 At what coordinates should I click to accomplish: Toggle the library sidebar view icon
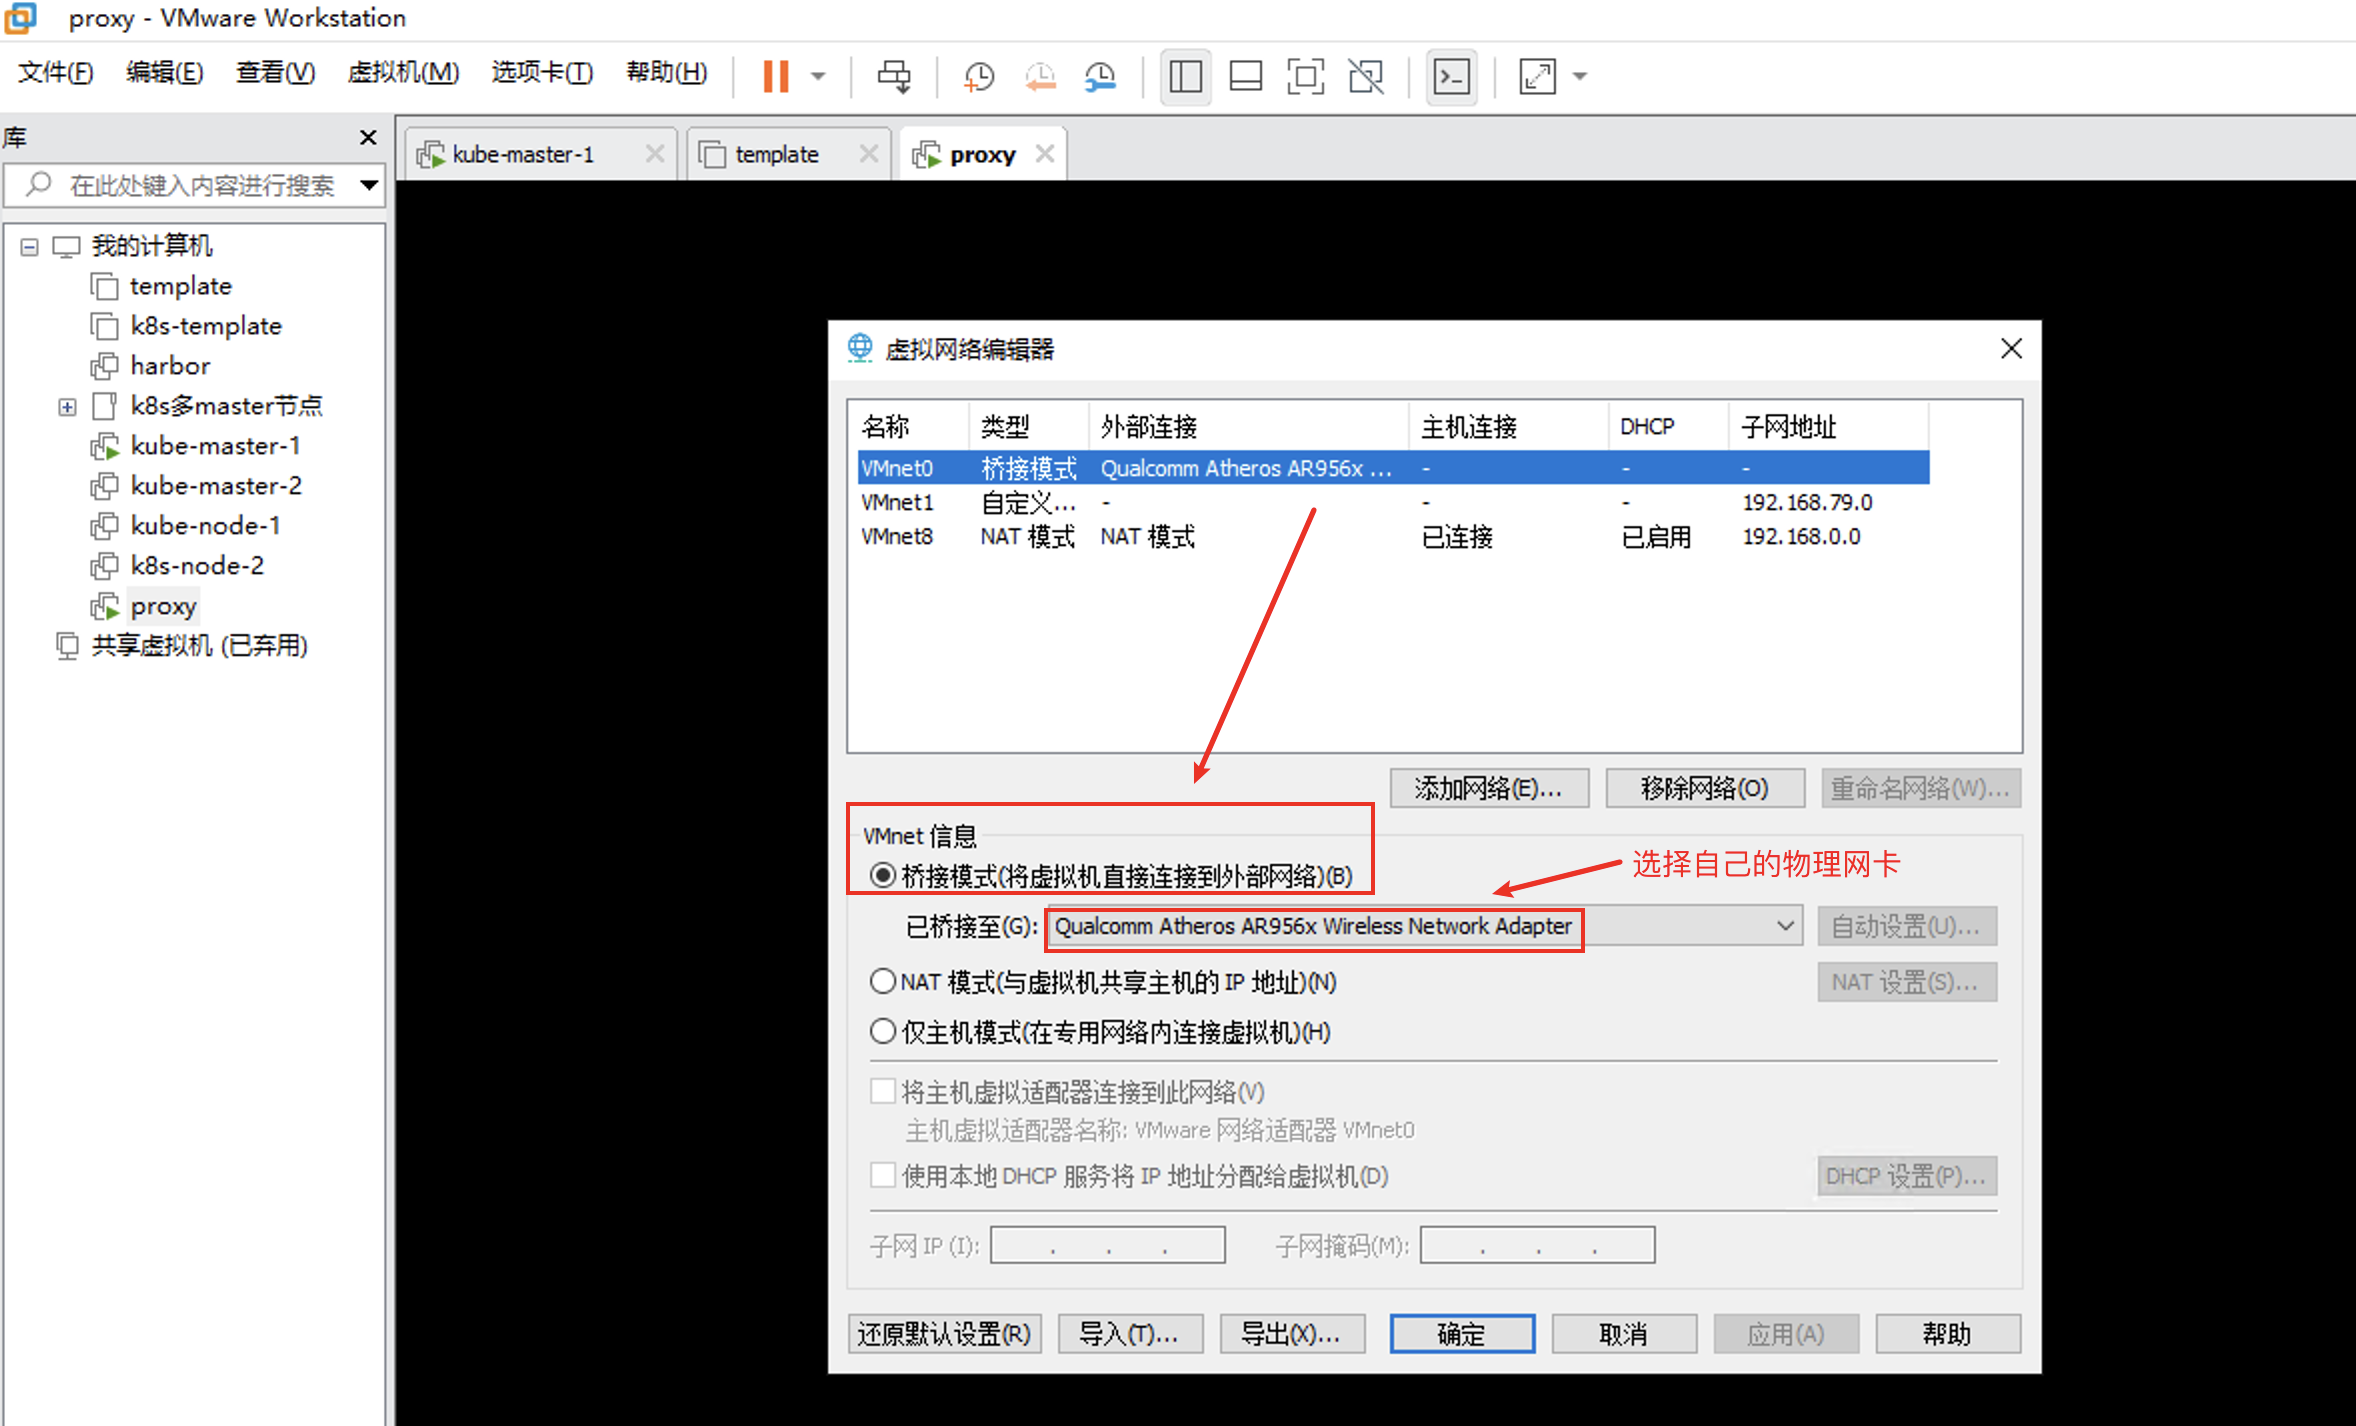(x=1185, y=76)
